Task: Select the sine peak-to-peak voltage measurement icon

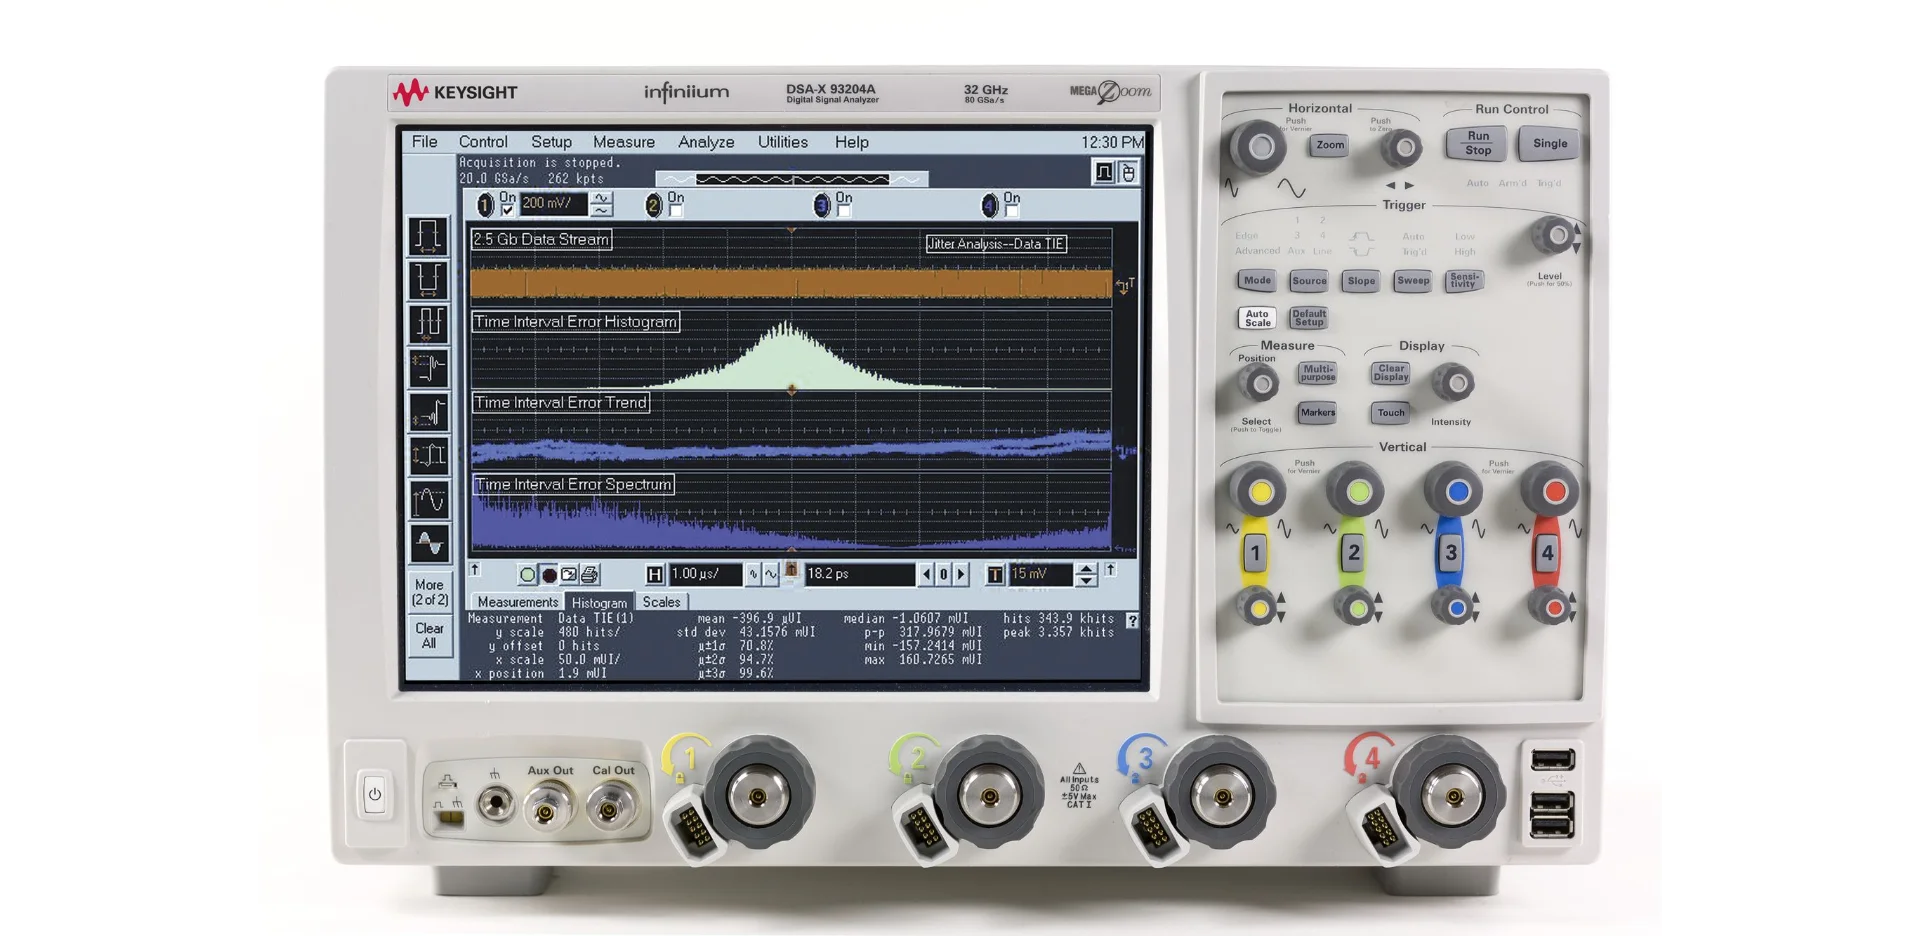Action: click(428, 500)
